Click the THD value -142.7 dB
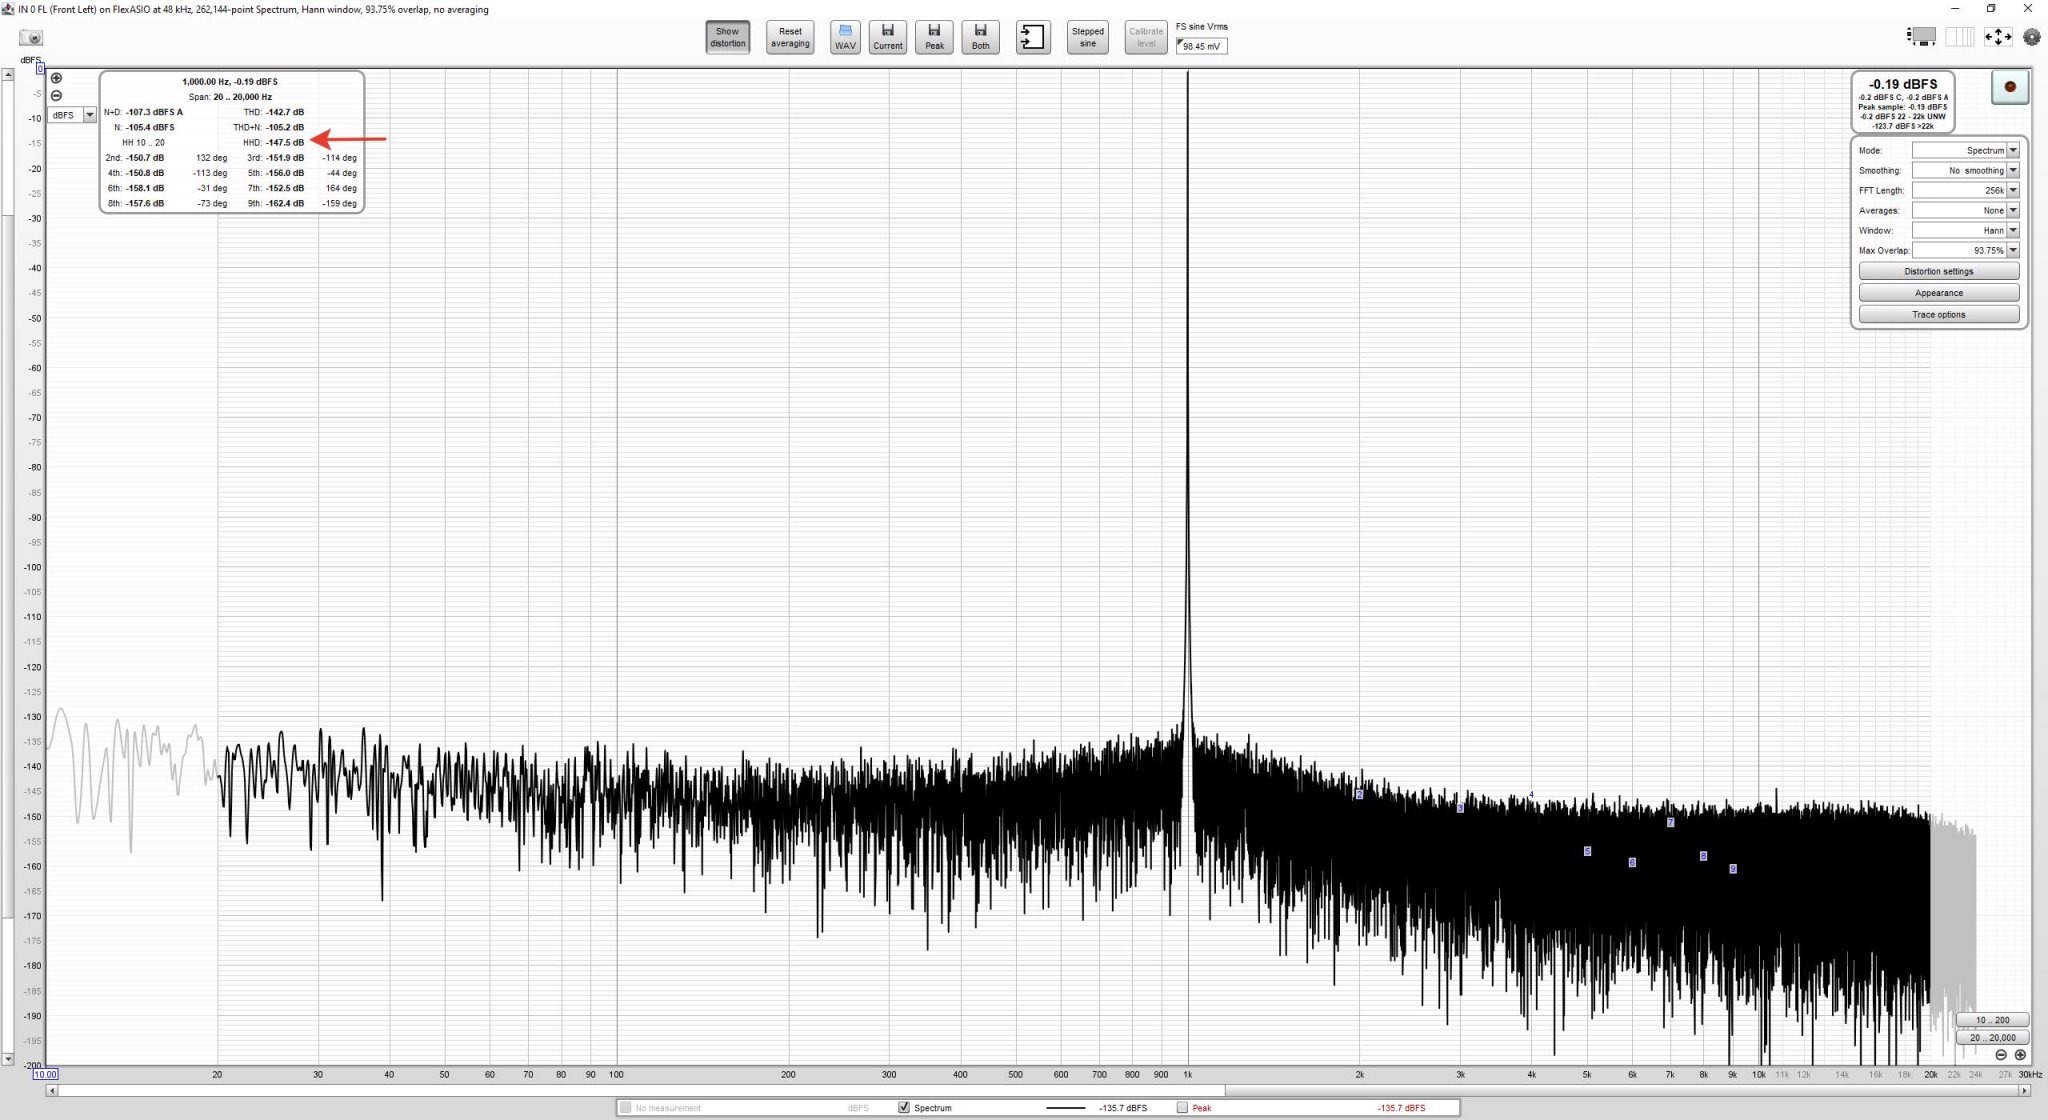This screenshot has width=2048, height=1120. [285, 112]
